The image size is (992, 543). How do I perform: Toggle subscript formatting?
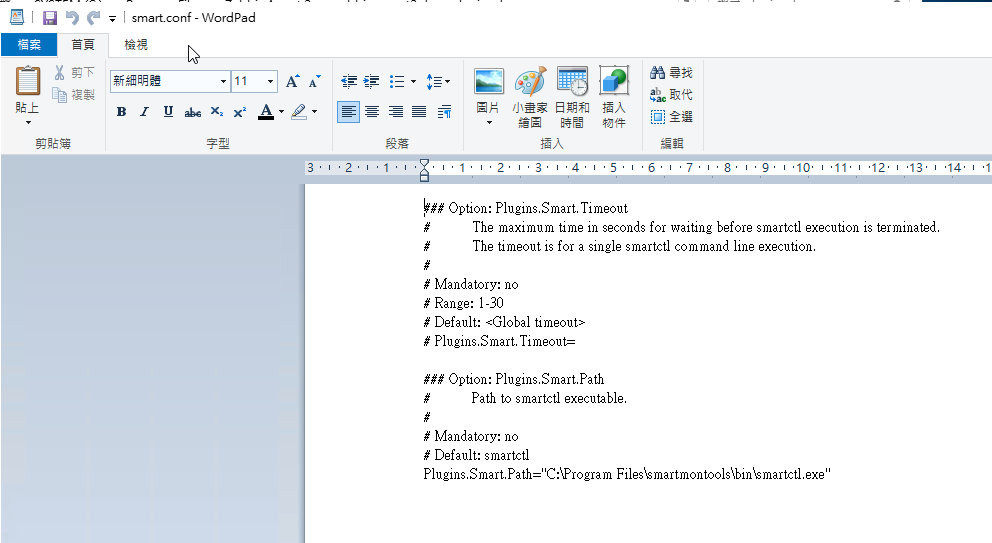(x=216, y=112)
